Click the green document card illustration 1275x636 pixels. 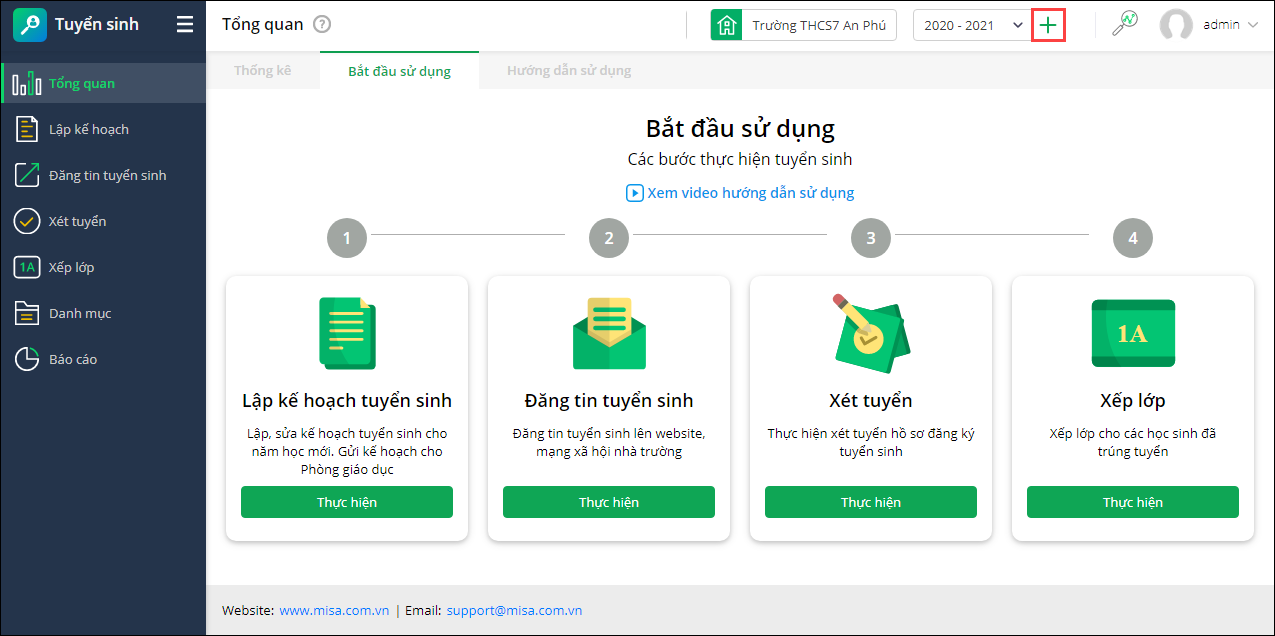[x=347, y=333]
